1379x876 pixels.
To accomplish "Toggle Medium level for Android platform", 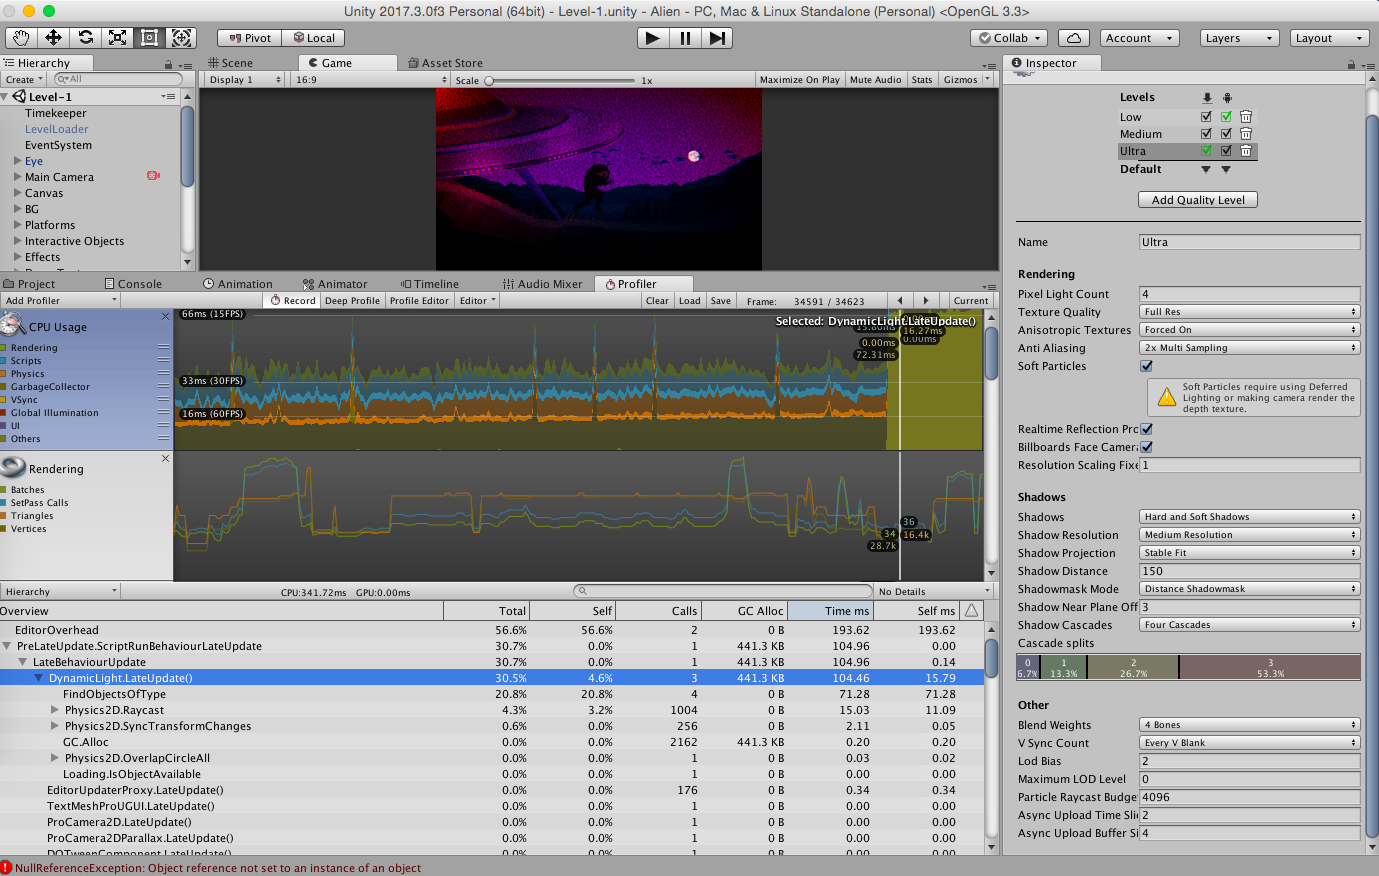I will click(1226, 134).
